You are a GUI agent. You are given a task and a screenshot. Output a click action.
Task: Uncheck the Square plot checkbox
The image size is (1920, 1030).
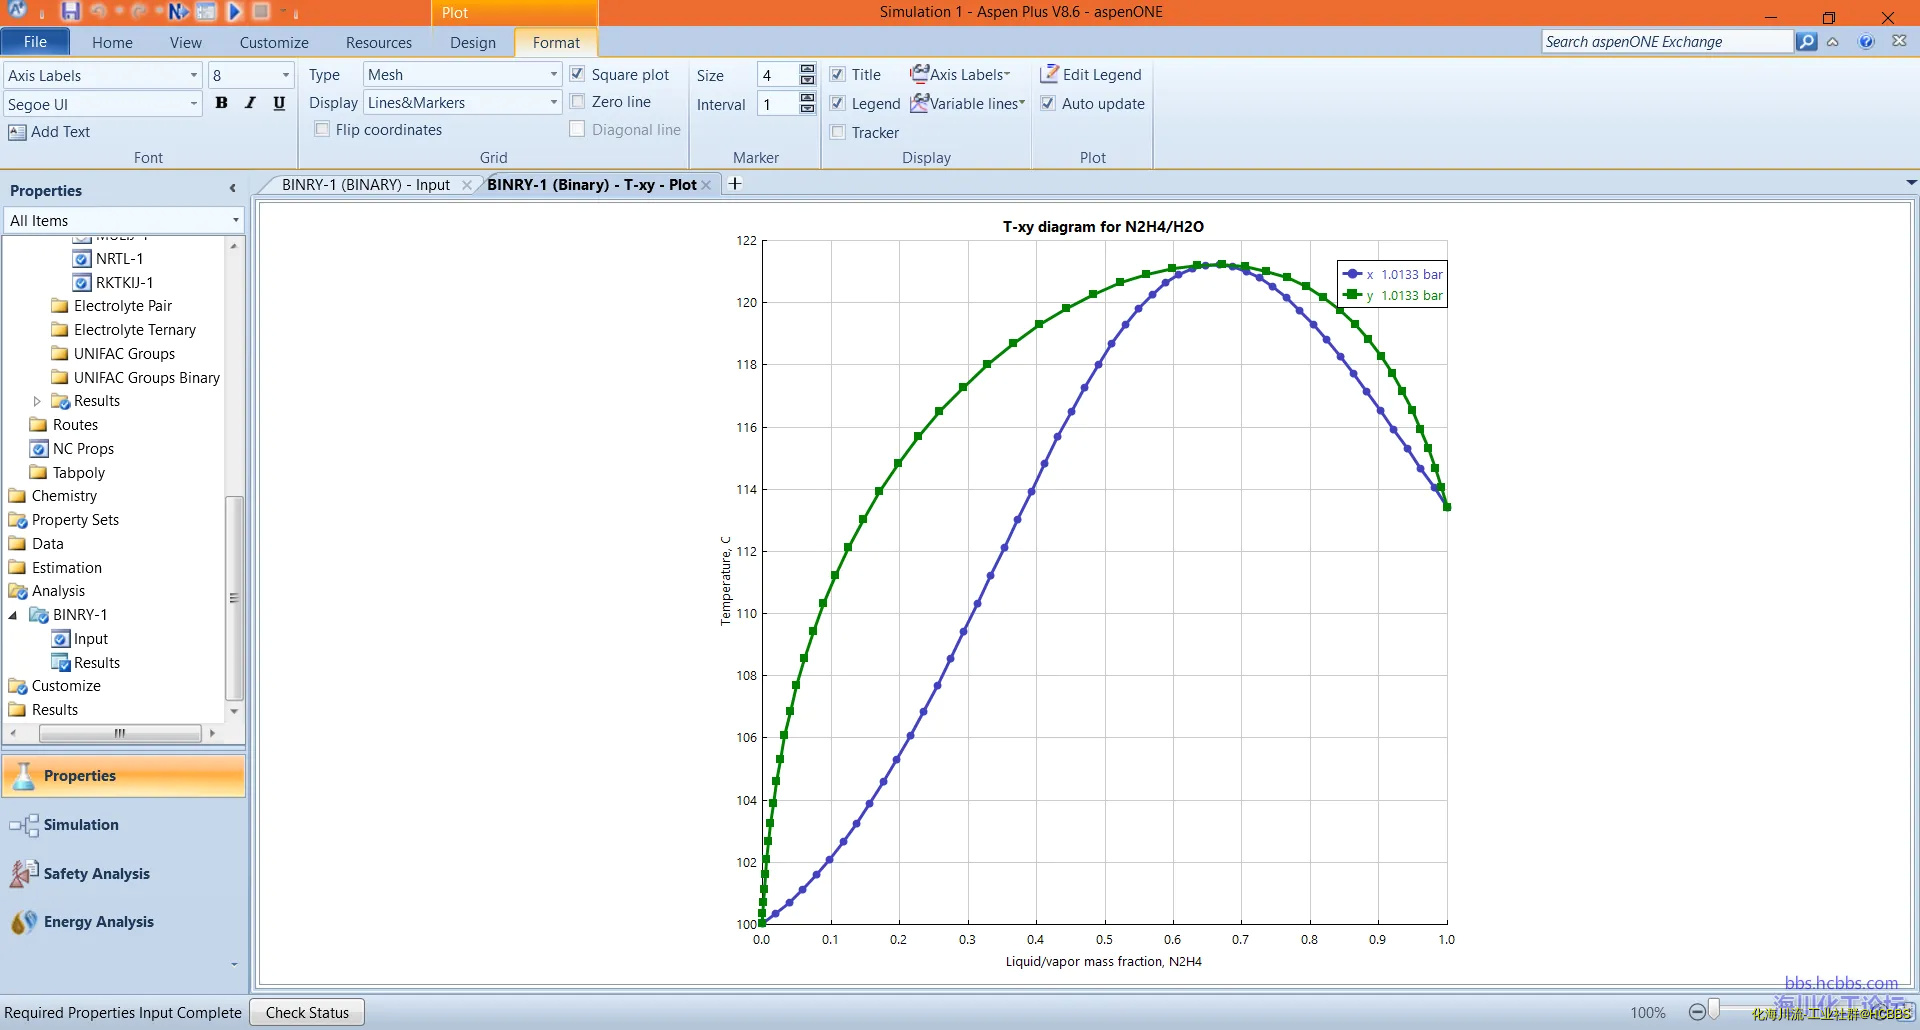tap(577, 74)
